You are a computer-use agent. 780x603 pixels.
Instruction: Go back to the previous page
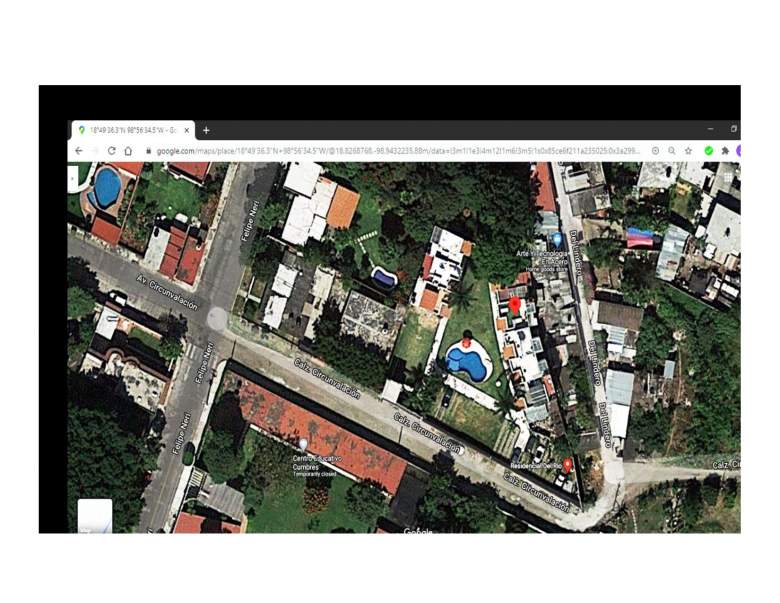click(x=79, y=151)
